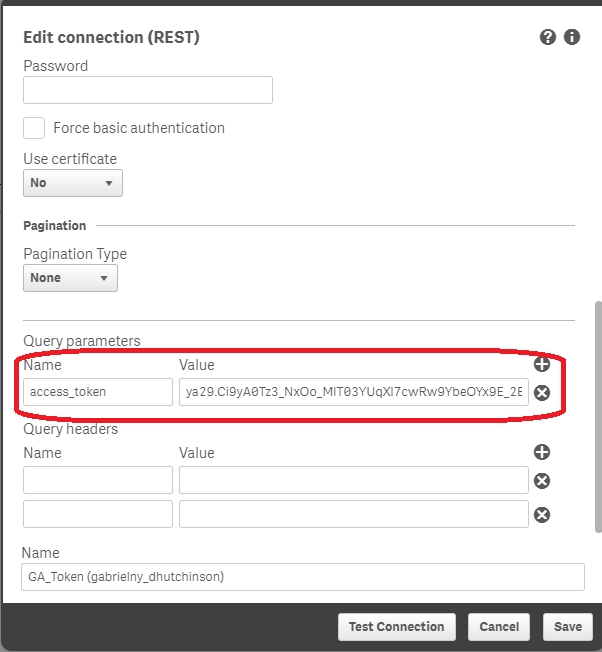Expand the Pagination Type dropdown
The width and height of the screenshot is (602, 652).
pos(70,278)
